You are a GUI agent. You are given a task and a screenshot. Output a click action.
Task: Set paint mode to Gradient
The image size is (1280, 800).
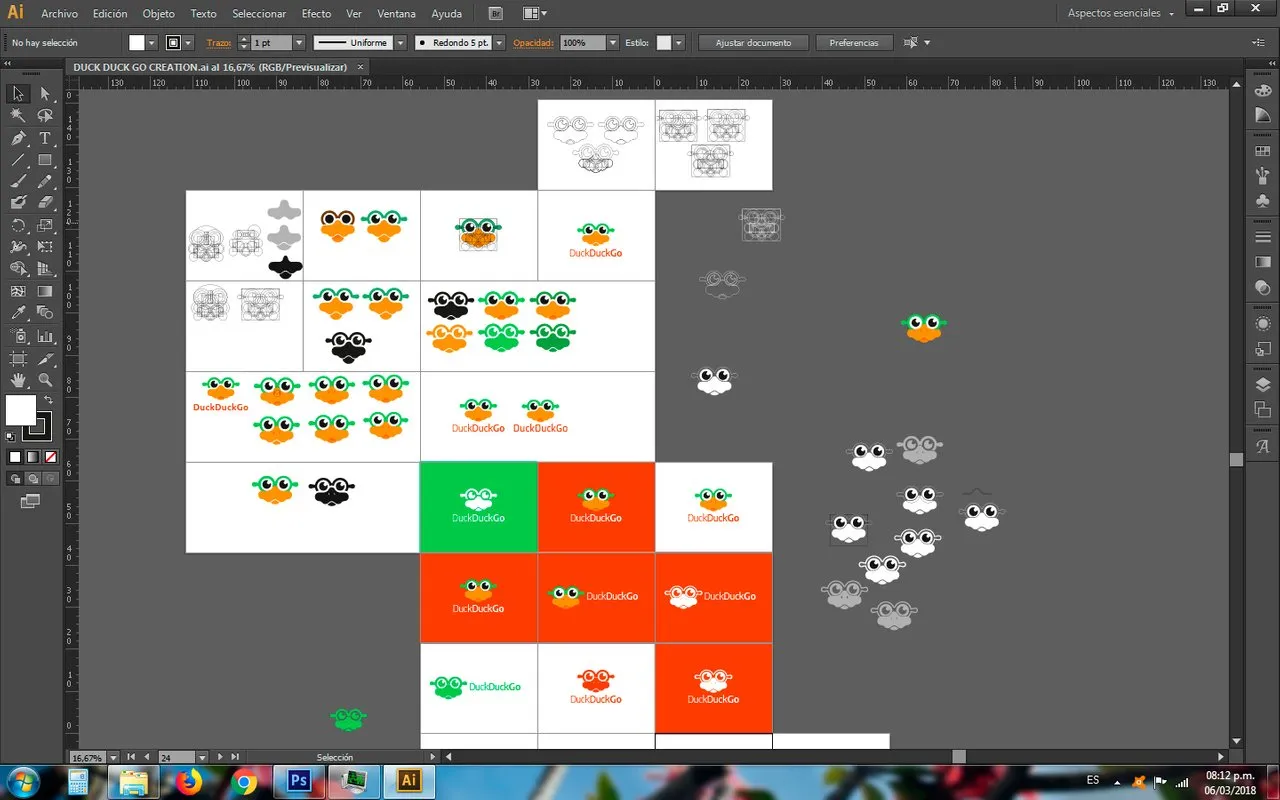pos(33,457)
